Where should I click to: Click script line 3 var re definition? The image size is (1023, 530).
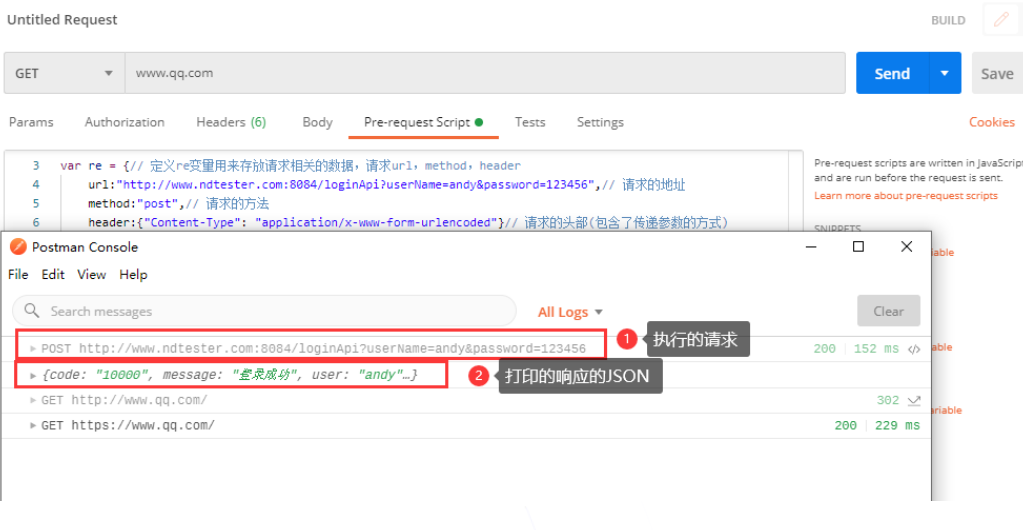(x=290, y=166)
